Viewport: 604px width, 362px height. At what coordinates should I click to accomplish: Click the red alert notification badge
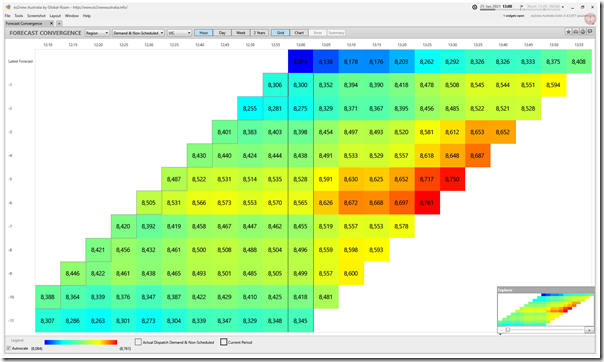(590, 18)
